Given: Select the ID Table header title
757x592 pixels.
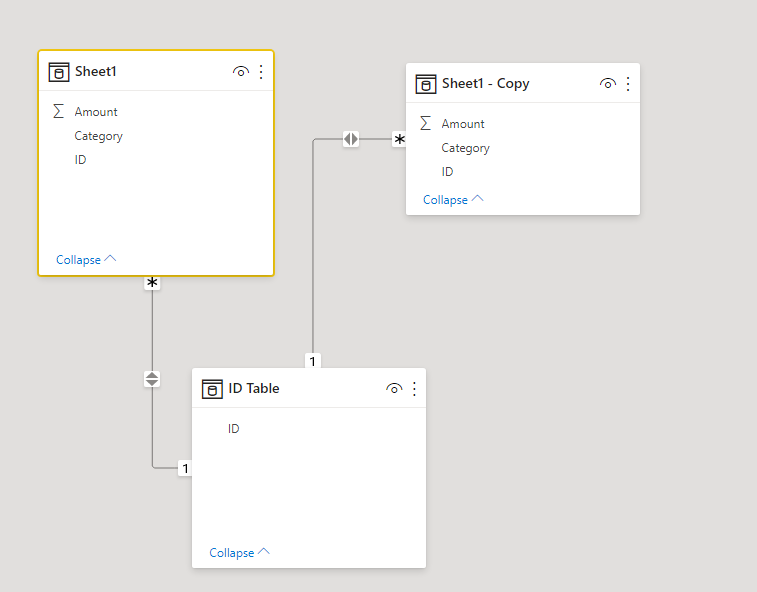Looking at the screenshot, I should tap(254, 388).
